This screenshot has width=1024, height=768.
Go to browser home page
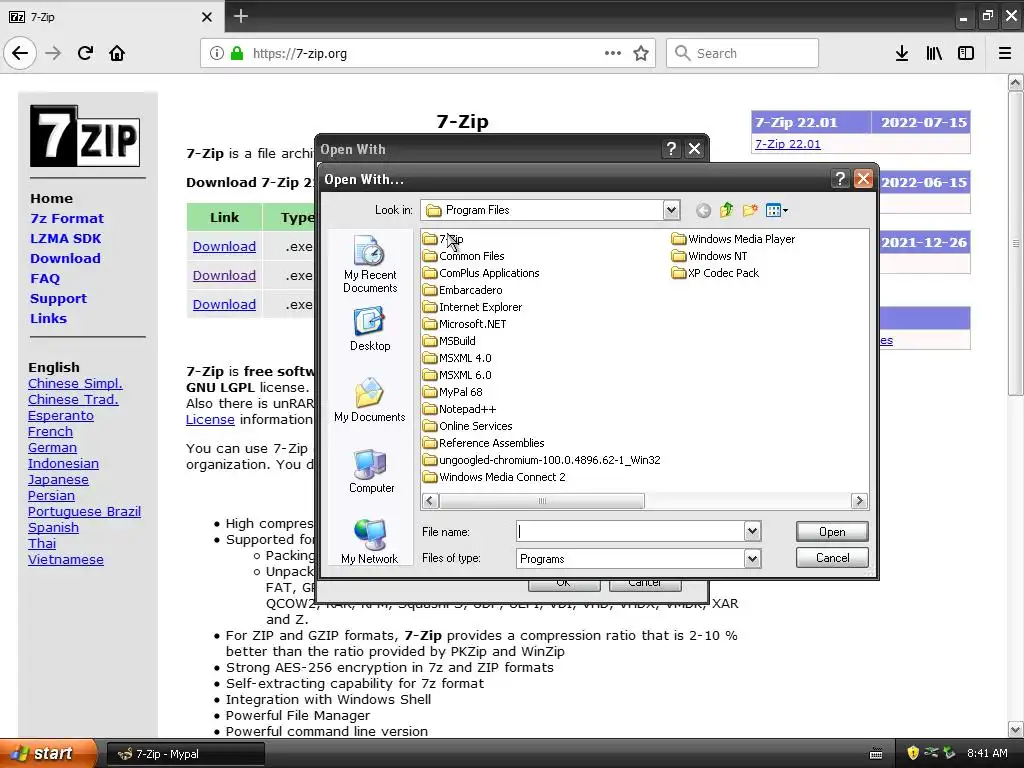[x=117, y=53]
